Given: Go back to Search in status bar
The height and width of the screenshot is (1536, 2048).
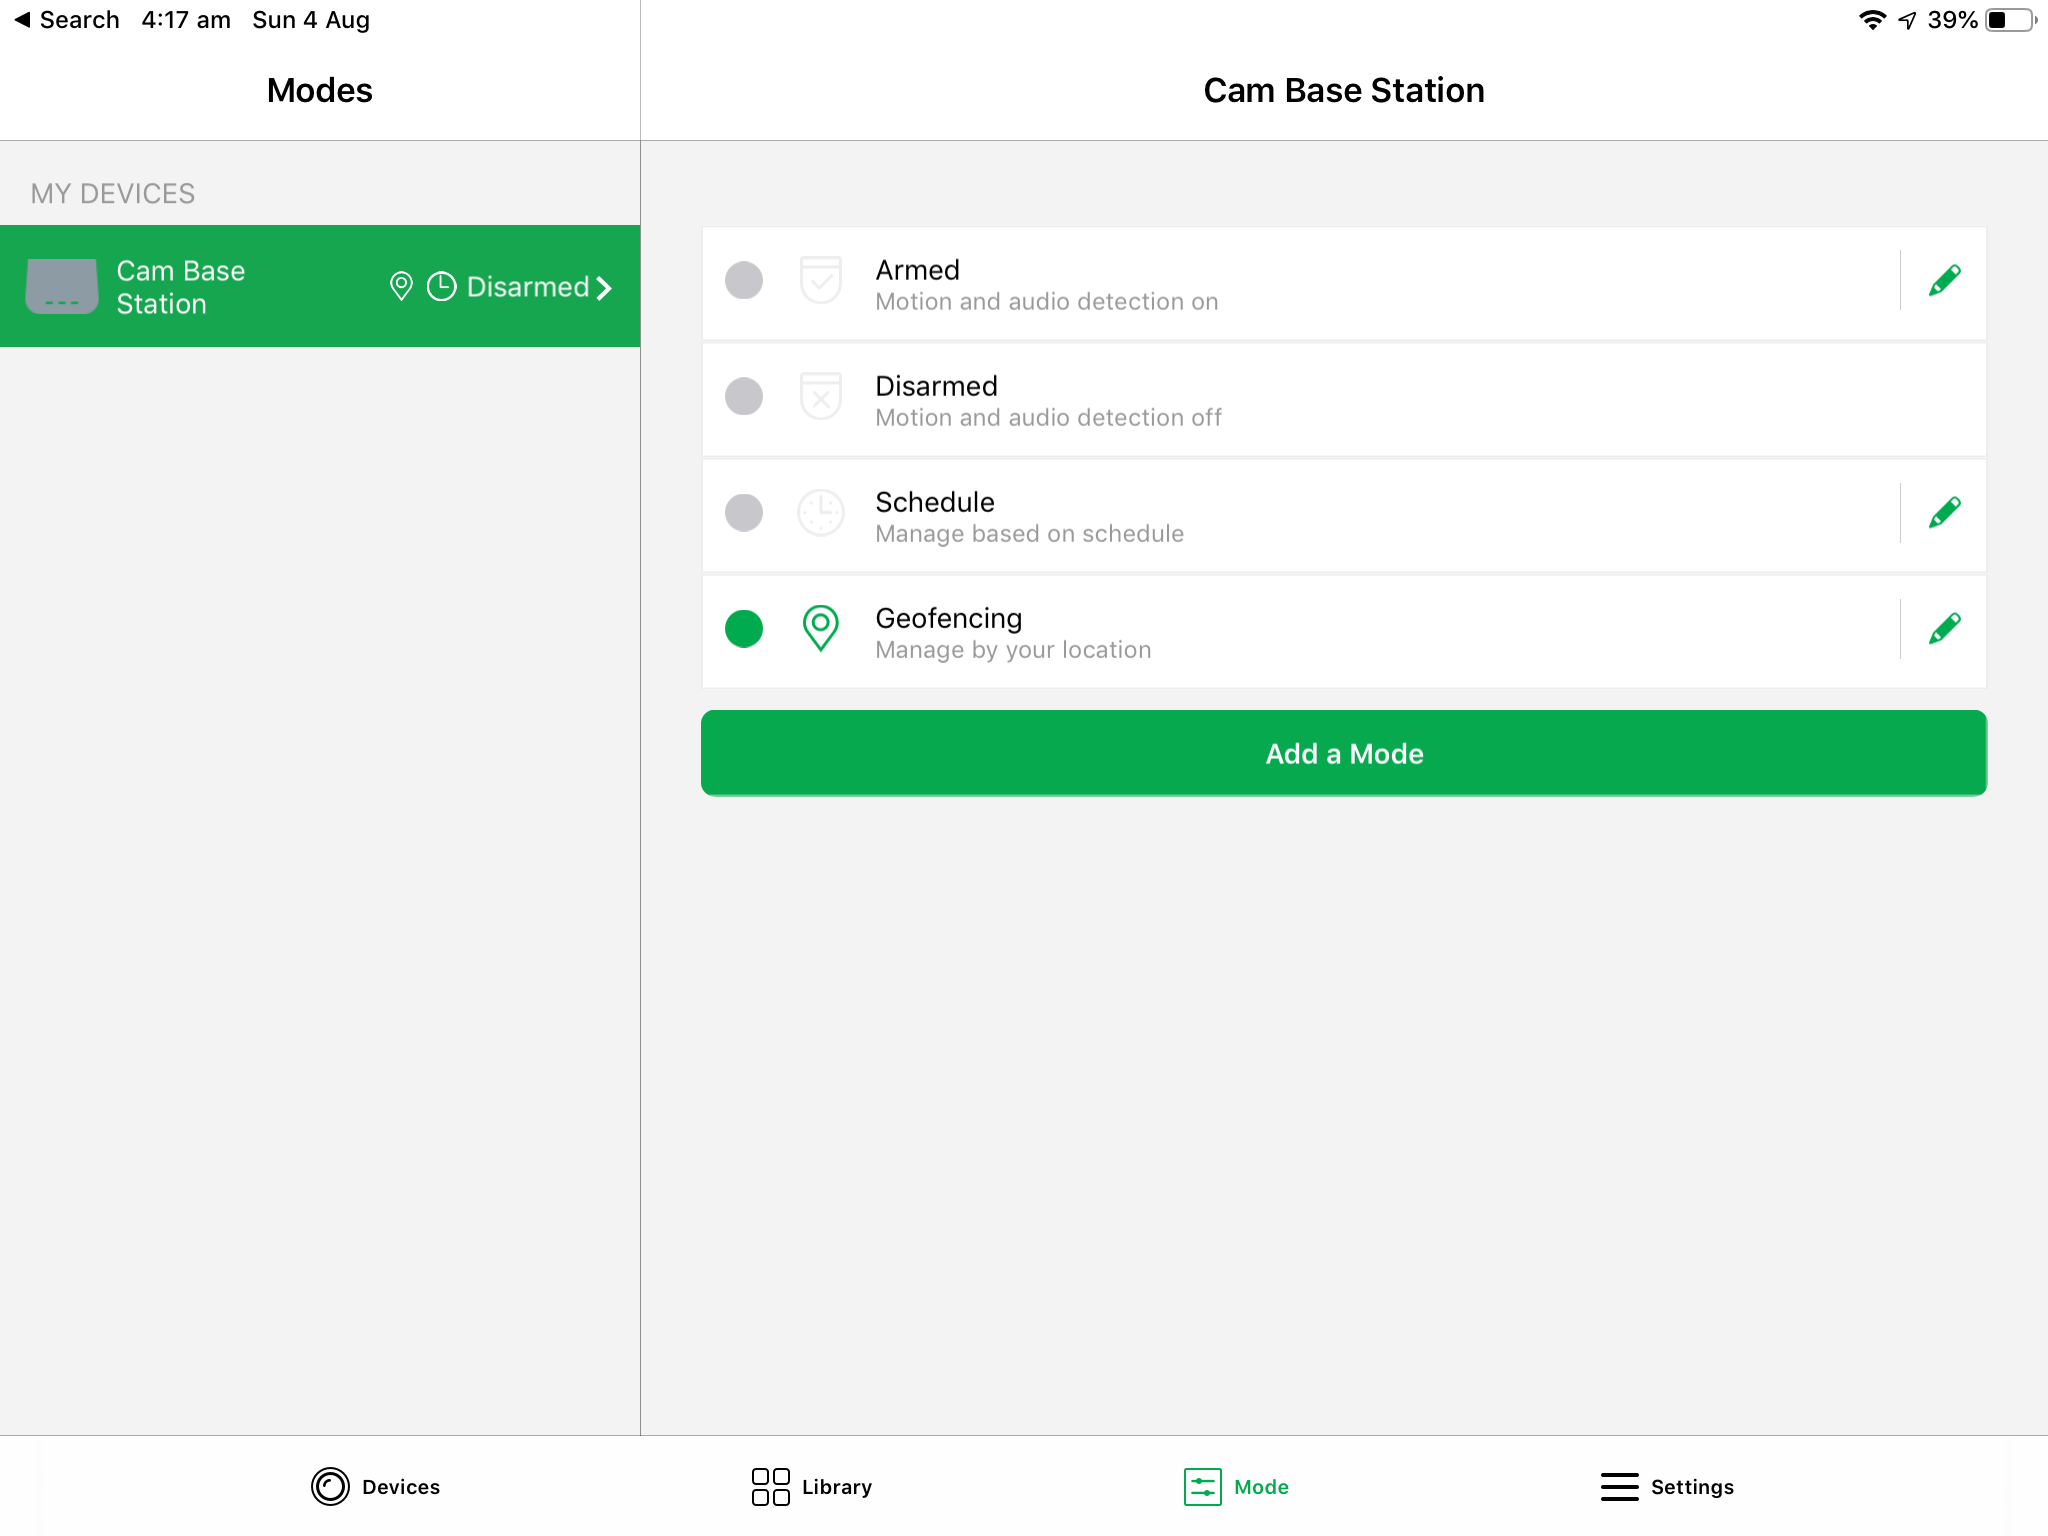Looking at the screenshot, I should click(66, 20).
